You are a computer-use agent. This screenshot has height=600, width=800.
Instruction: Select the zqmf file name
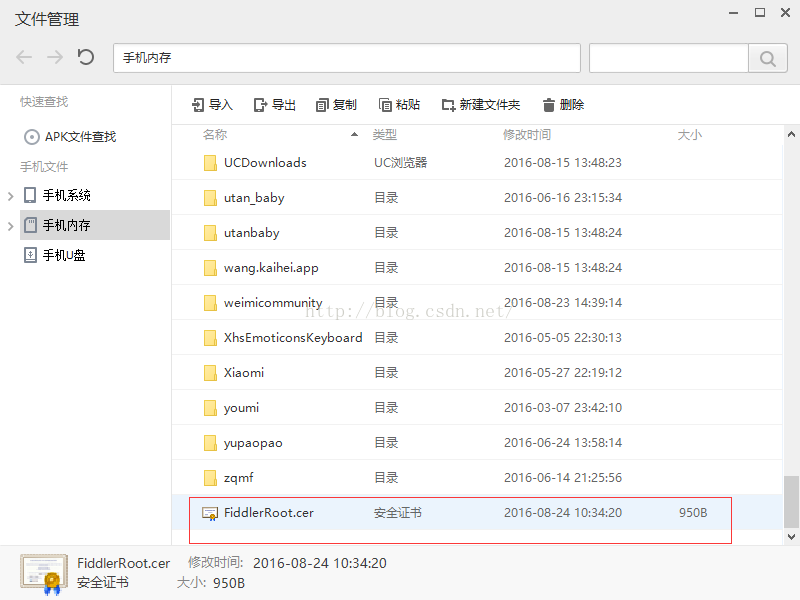238,478
